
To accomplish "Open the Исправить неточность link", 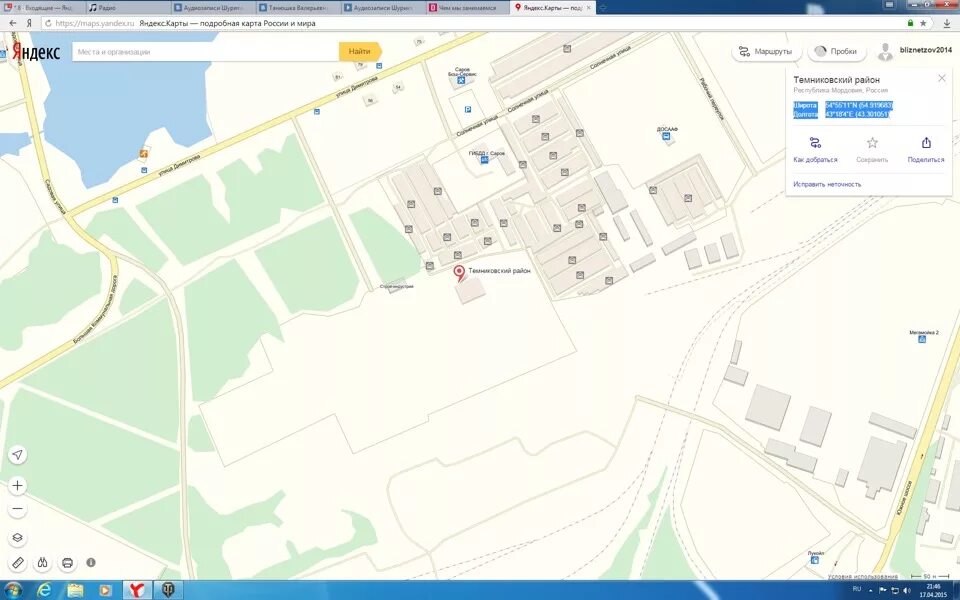I will 827,184.
